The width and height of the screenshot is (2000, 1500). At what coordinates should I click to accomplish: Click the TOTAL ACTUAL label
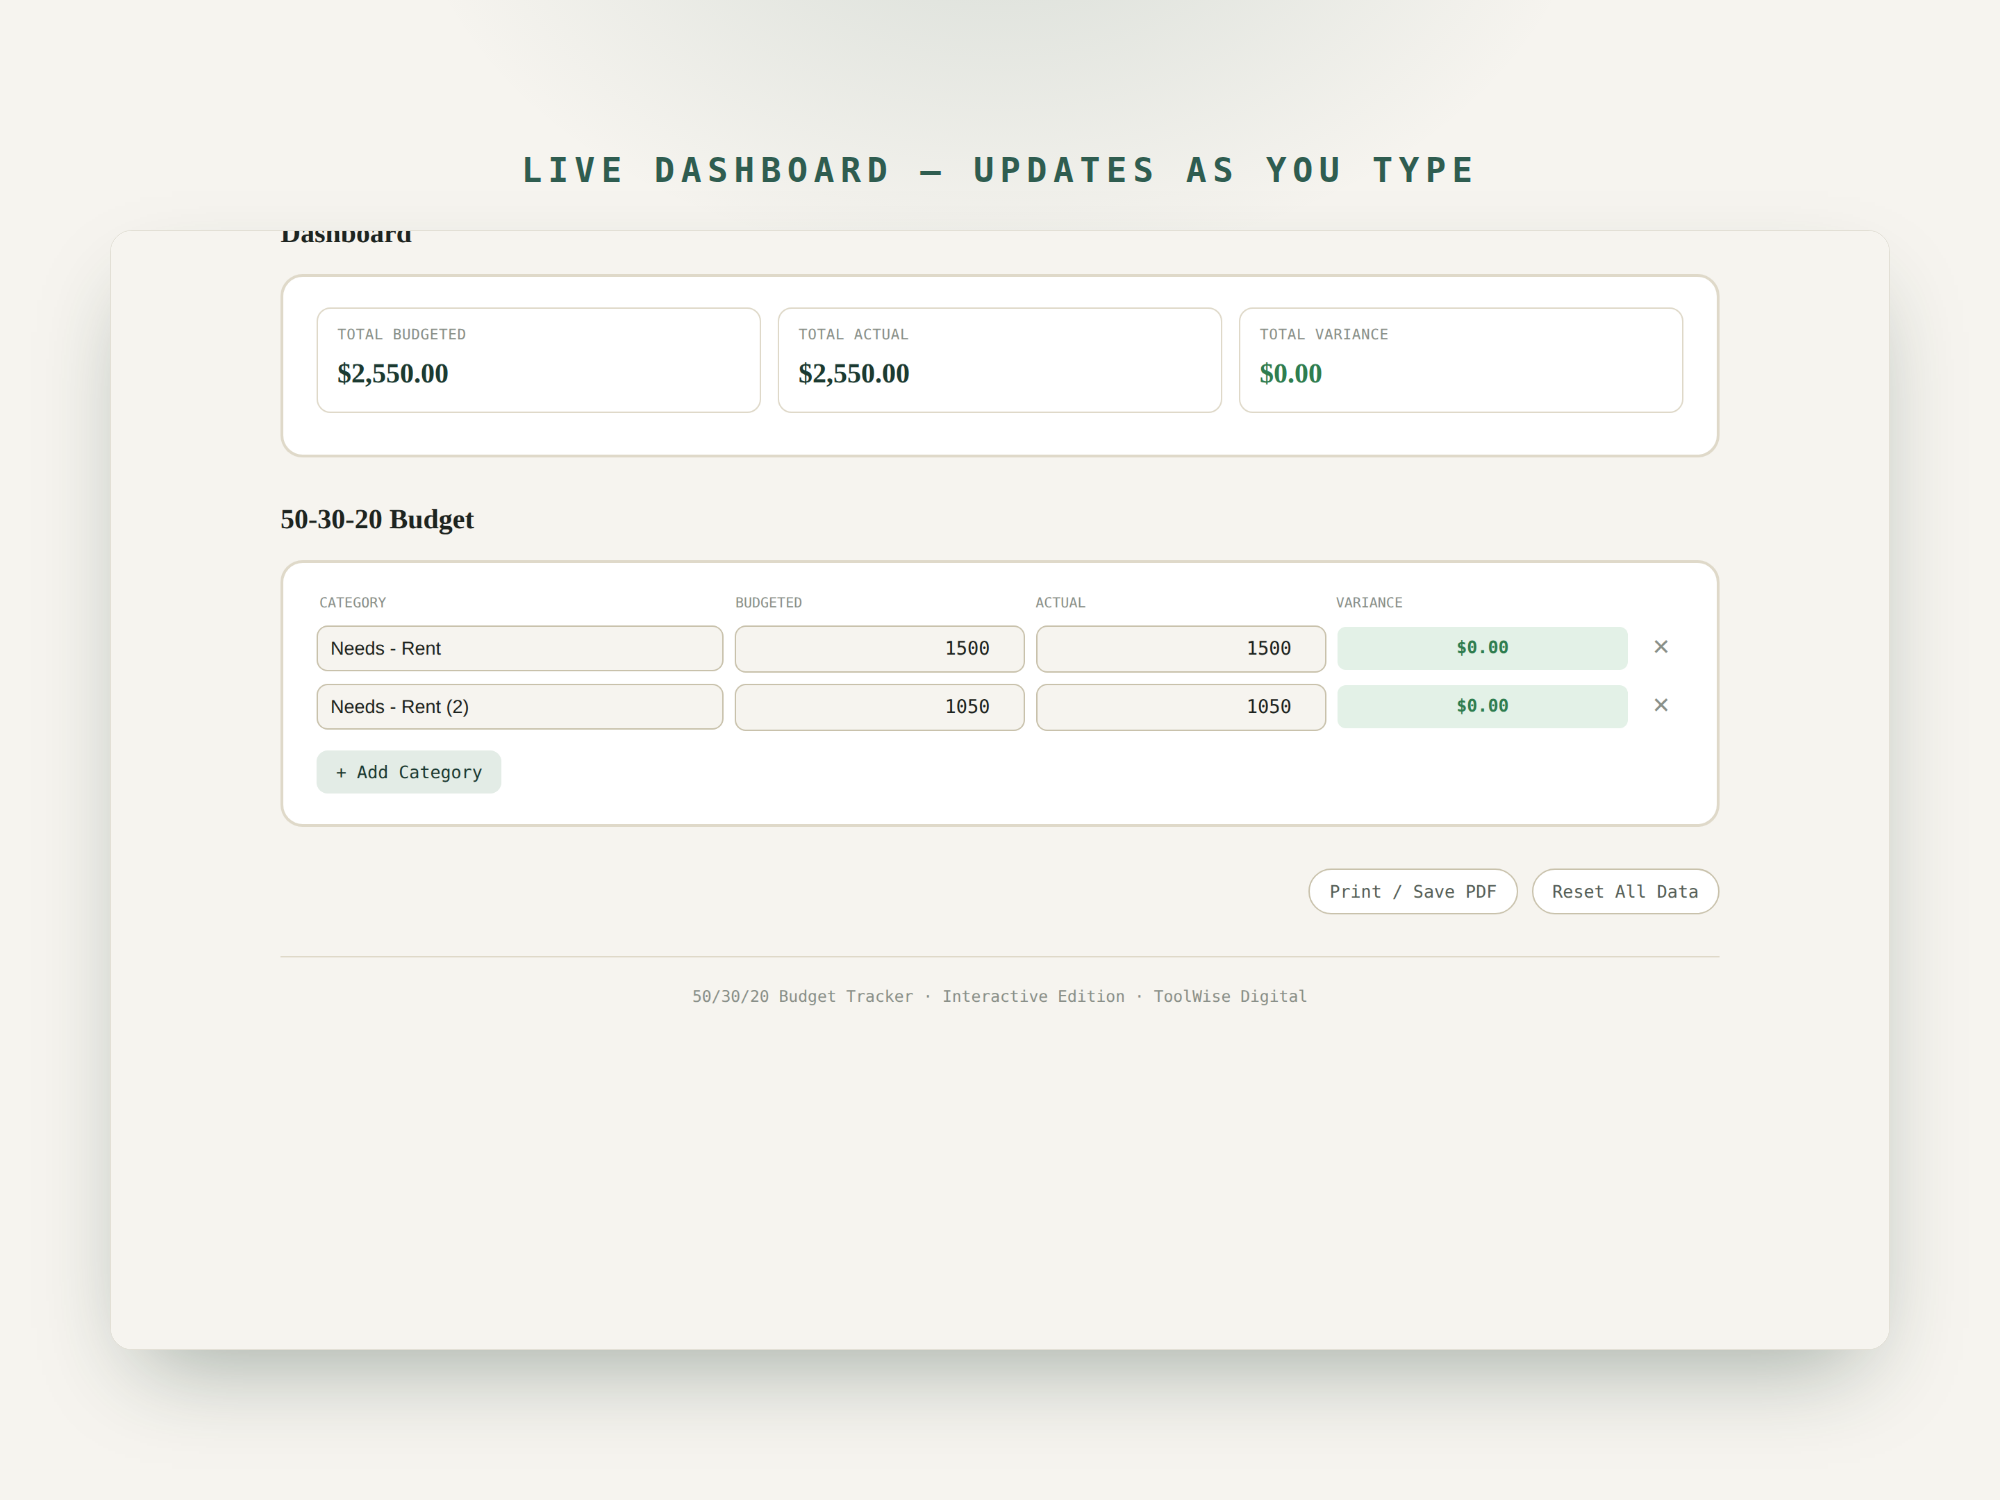click(x=853, y=334)
